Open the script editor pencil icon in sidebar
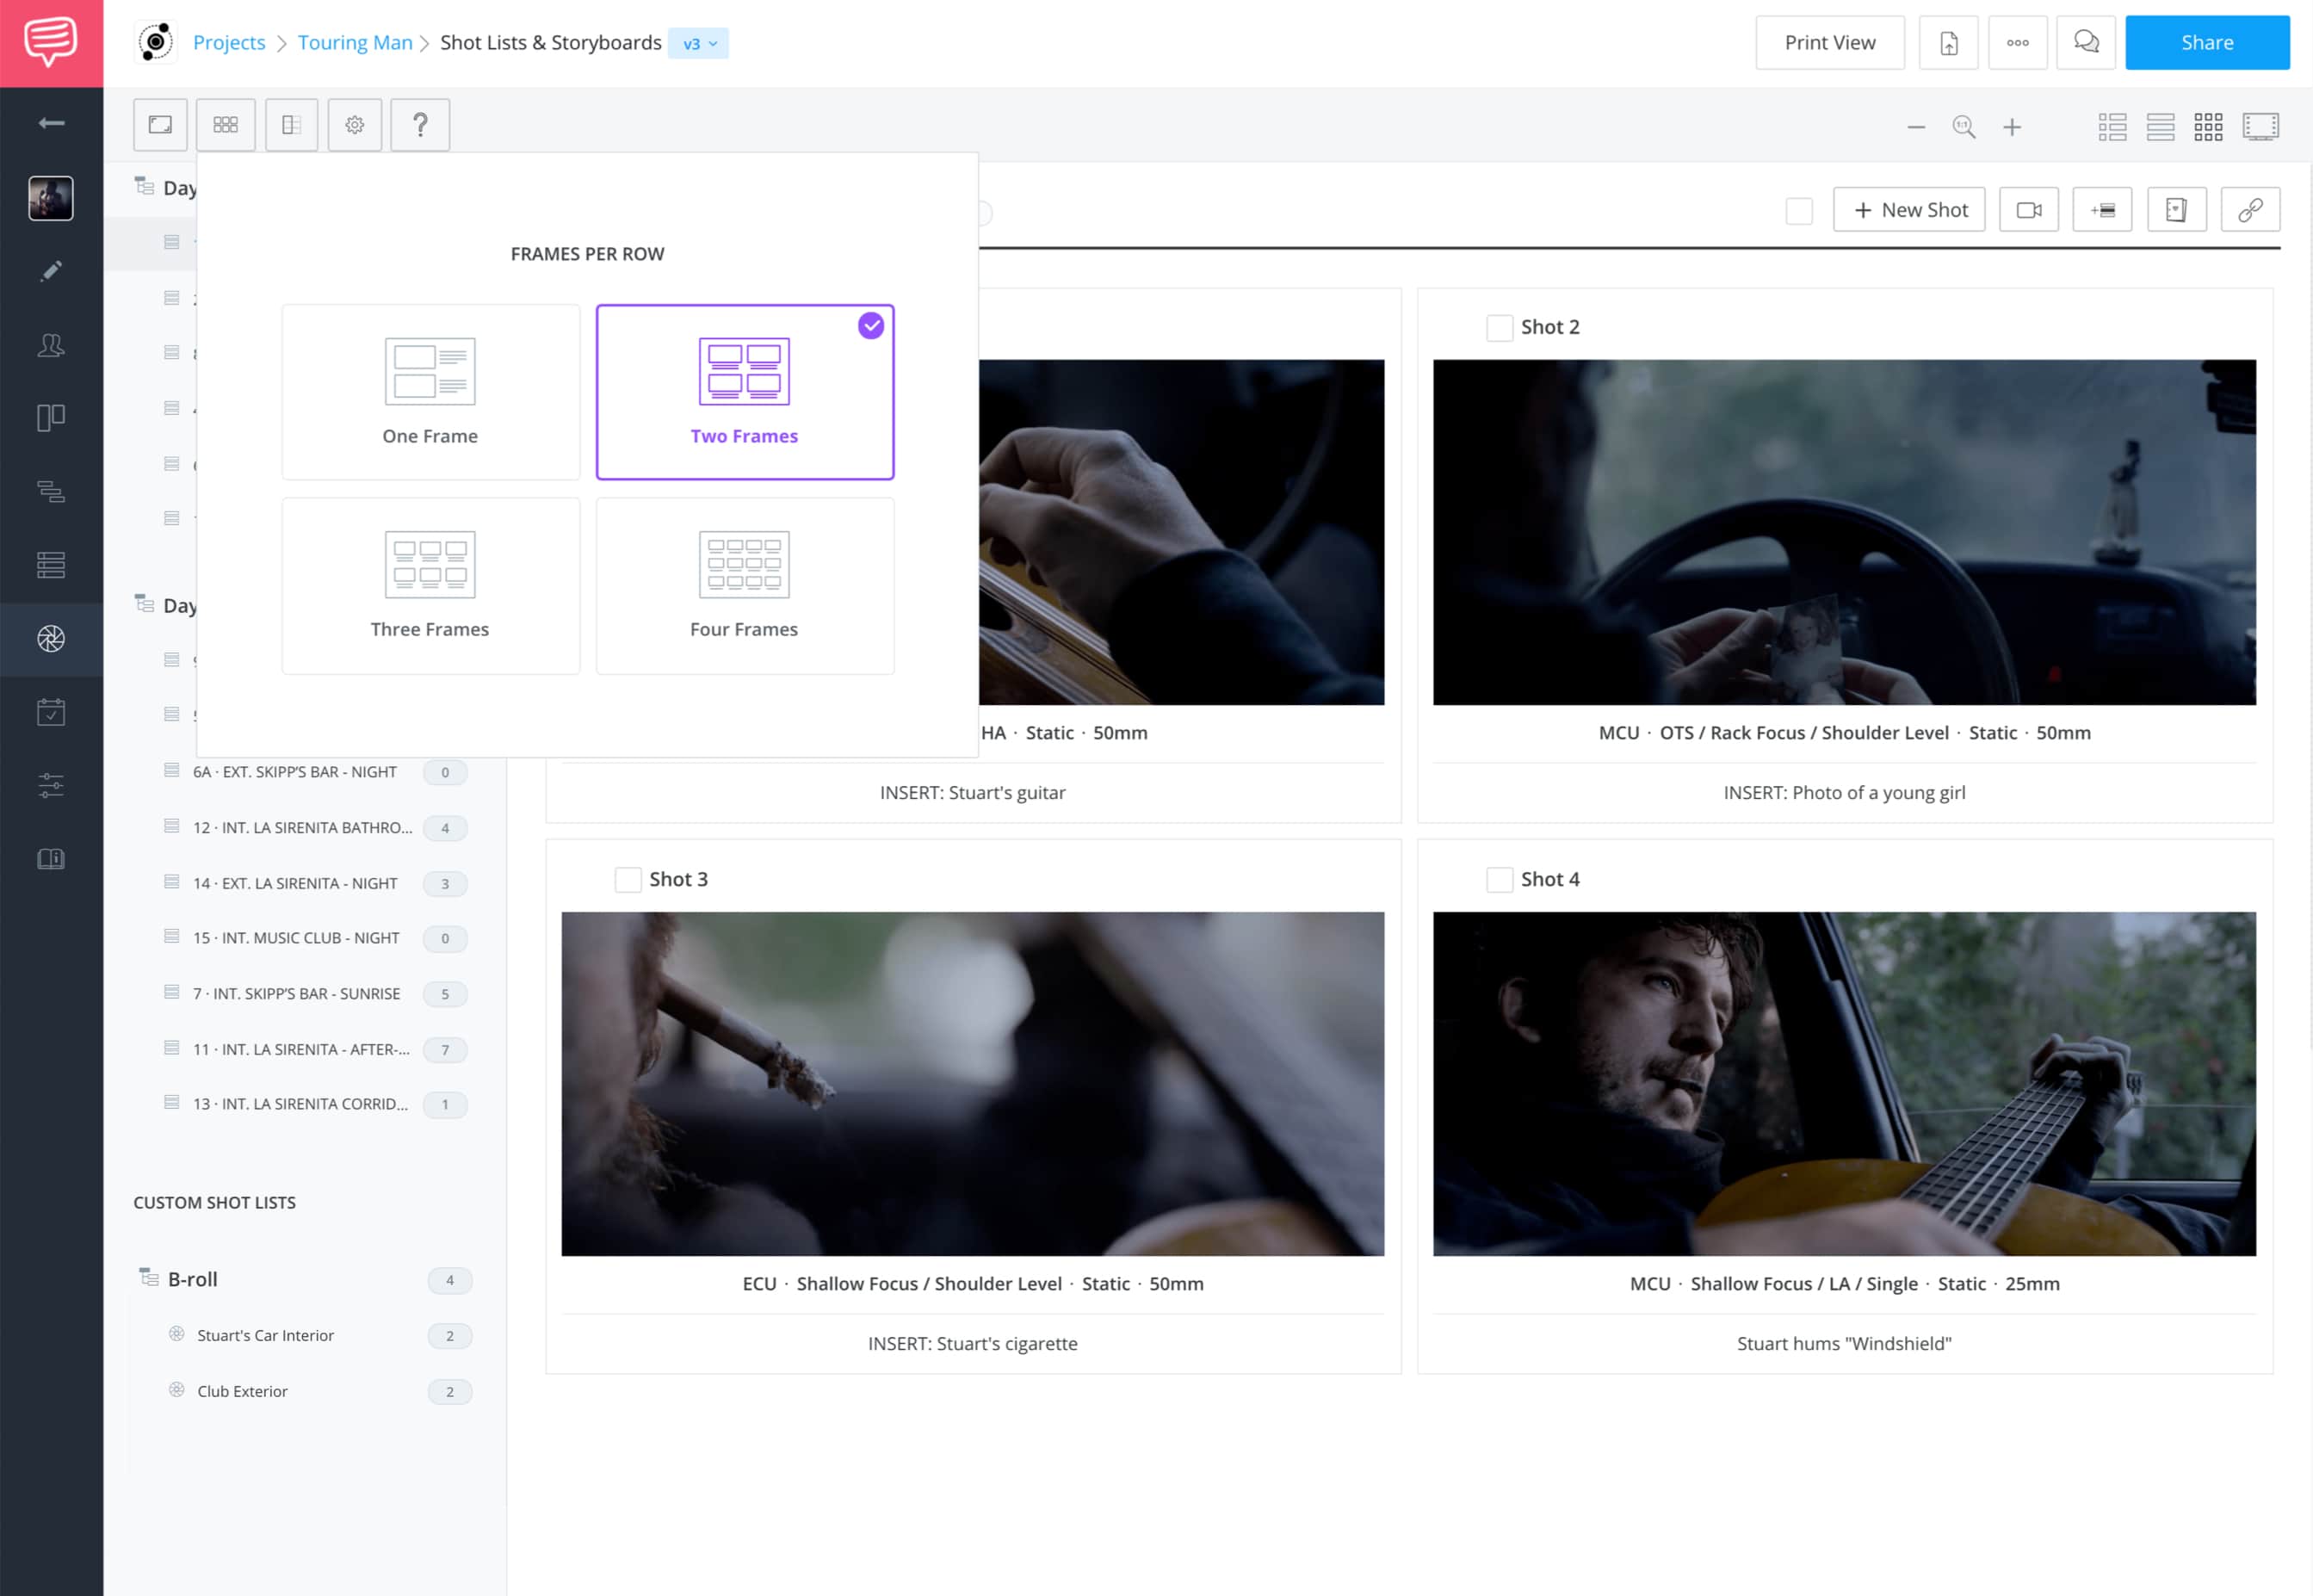Image resolution: width=2313 pixels, height=1596 pixels. pyautogui.click(x=50, y=271)
